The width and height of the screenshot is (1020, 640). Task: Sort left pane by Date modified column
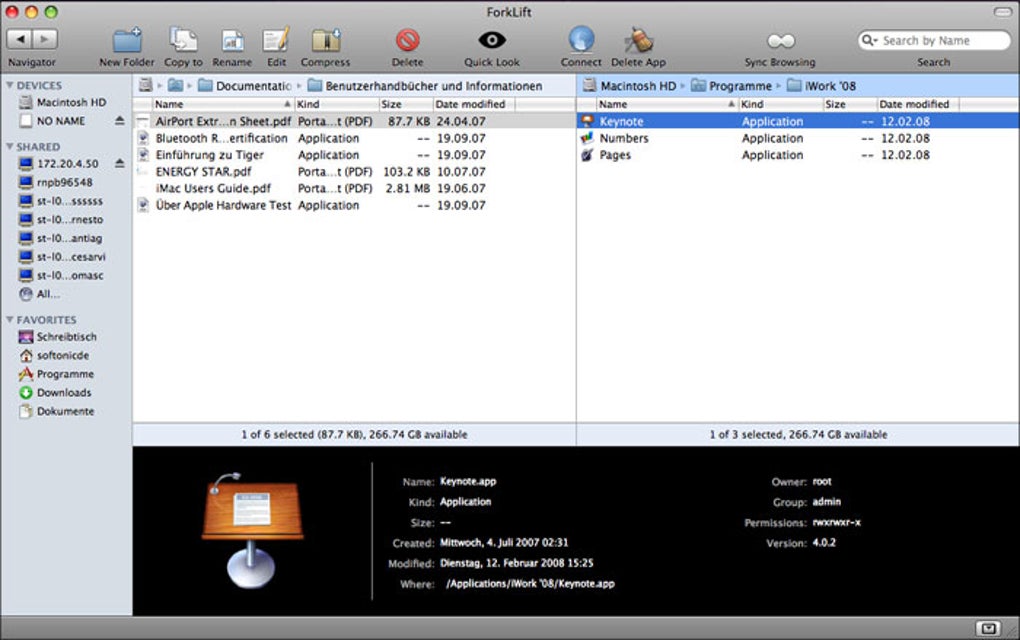tap(474, 104)
